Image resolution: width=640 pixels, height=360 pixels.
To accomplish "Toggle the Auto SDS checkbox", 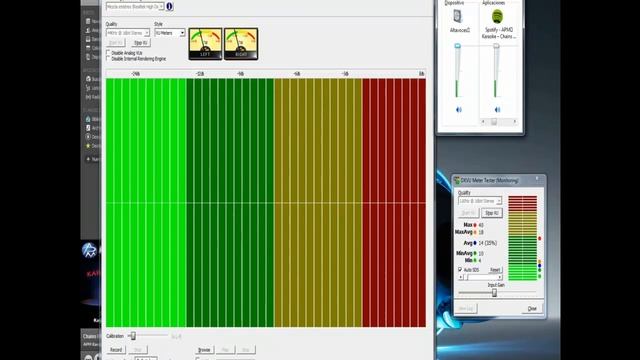I will point(460,269).
